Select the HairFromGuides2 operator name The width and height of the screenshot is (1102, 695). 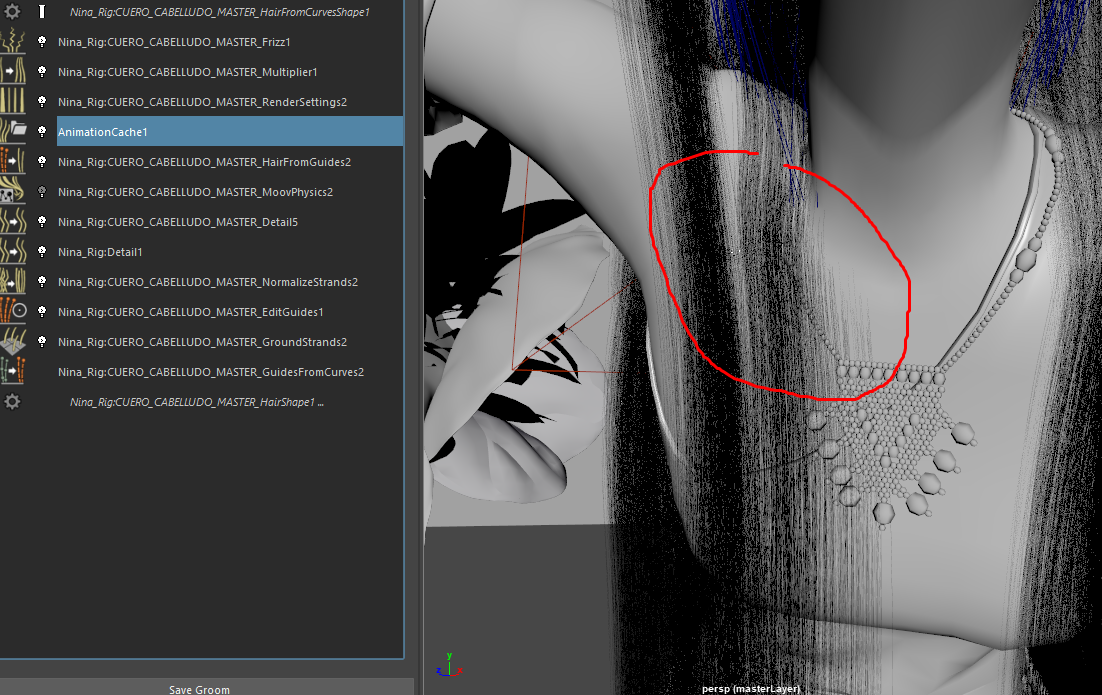(x=204, y=162)
